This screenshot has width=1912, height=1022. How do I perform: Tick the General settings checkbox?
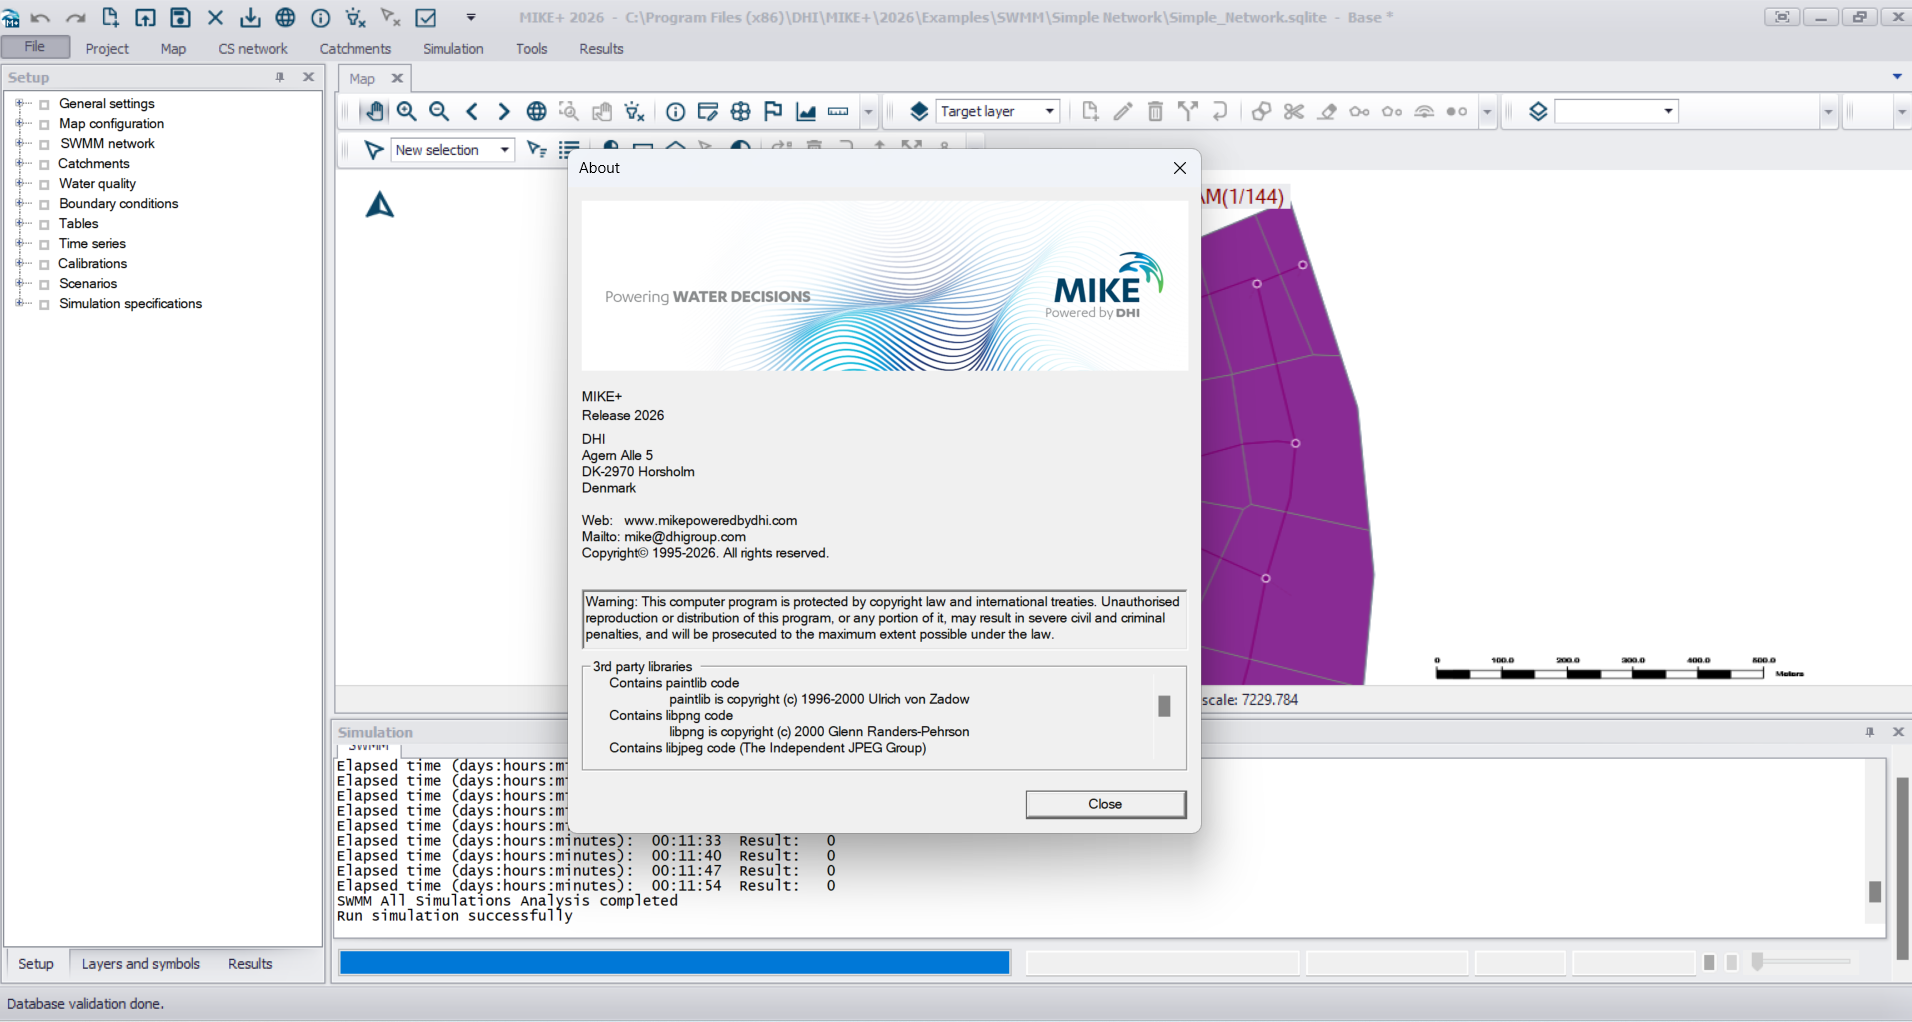coord(44,104)
